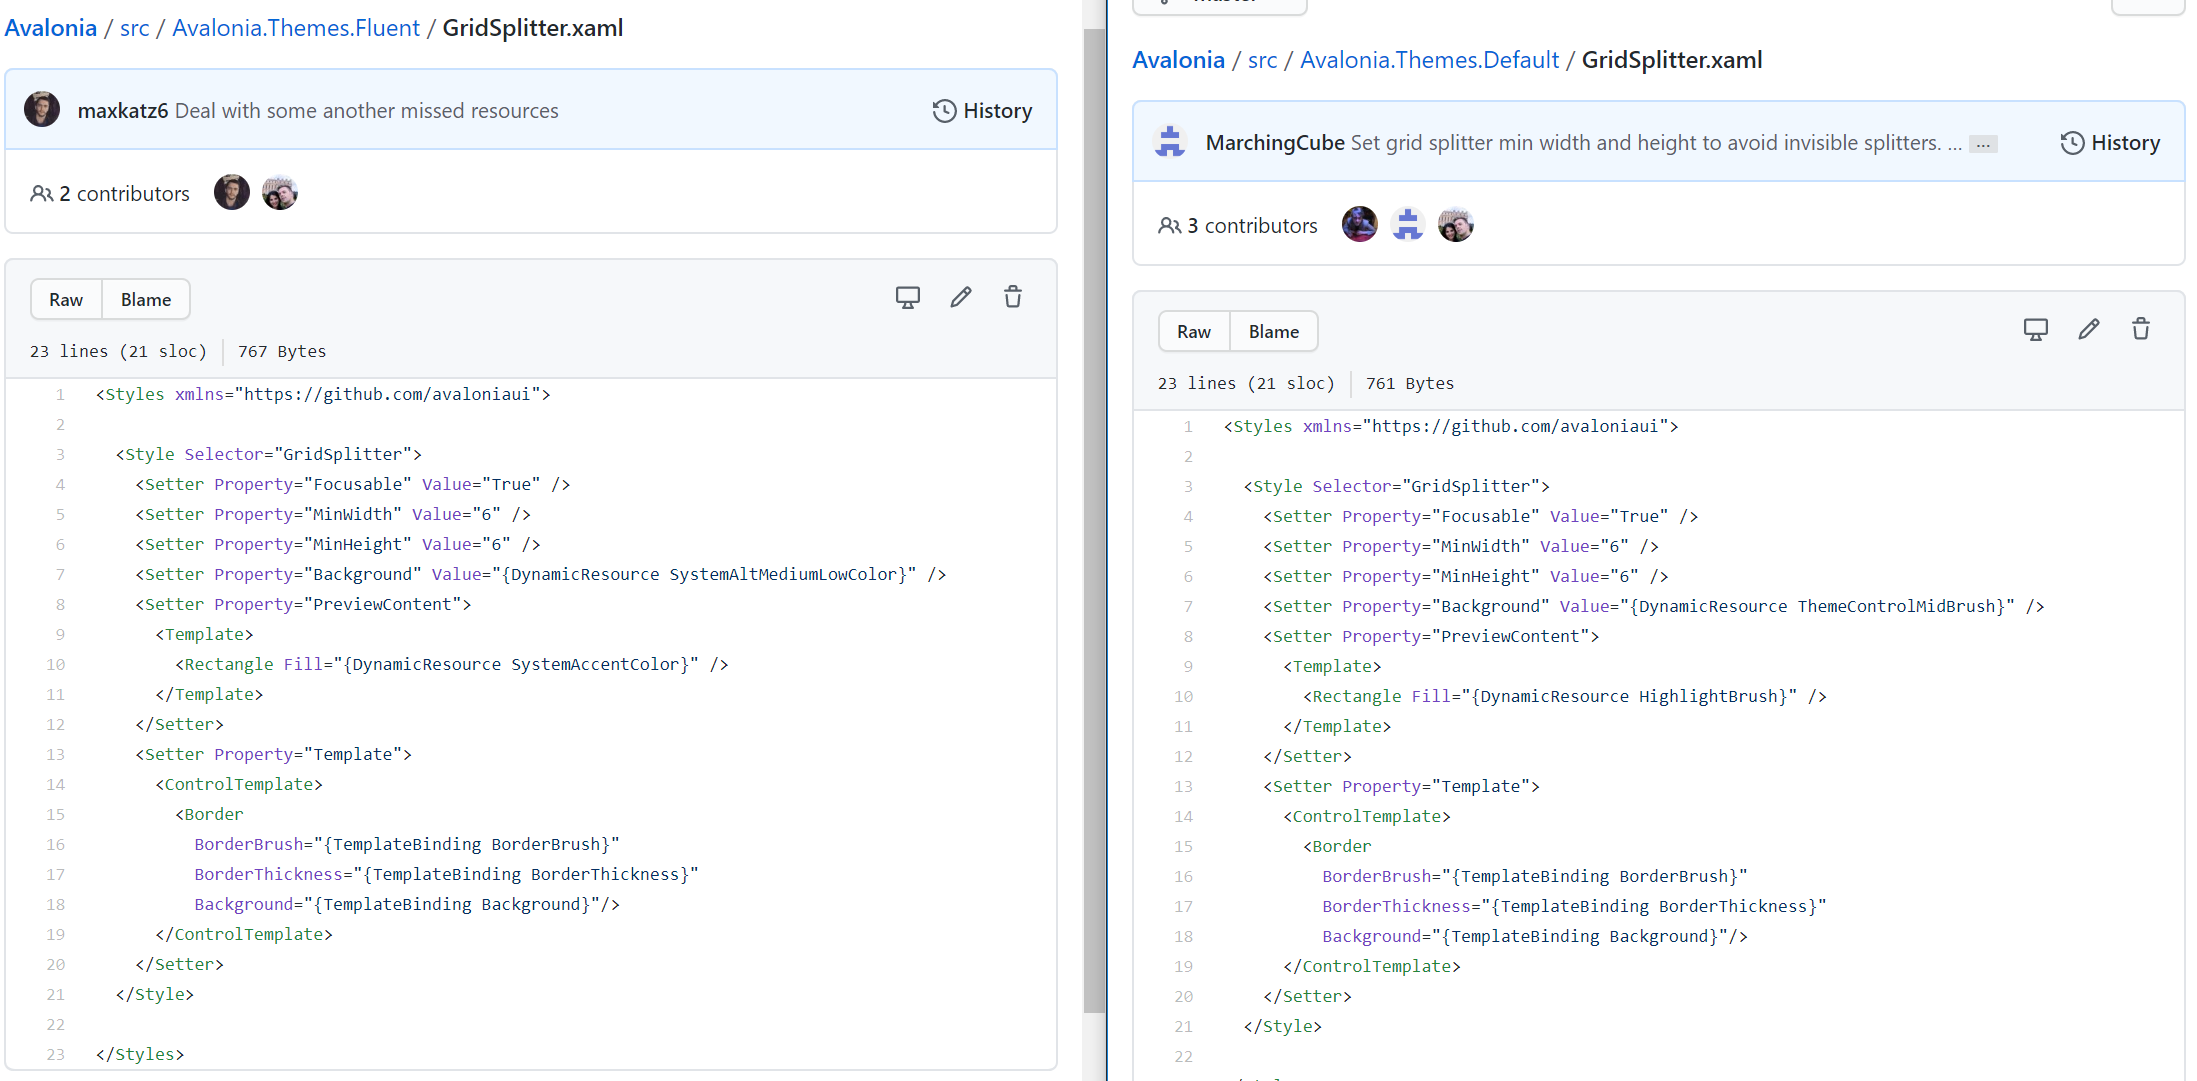The height and width of the screenshot is (1081, 2197).
Task: Edit the Fluent GridSplitter.xaml file with the pencil icon
Action: point(960,297)
